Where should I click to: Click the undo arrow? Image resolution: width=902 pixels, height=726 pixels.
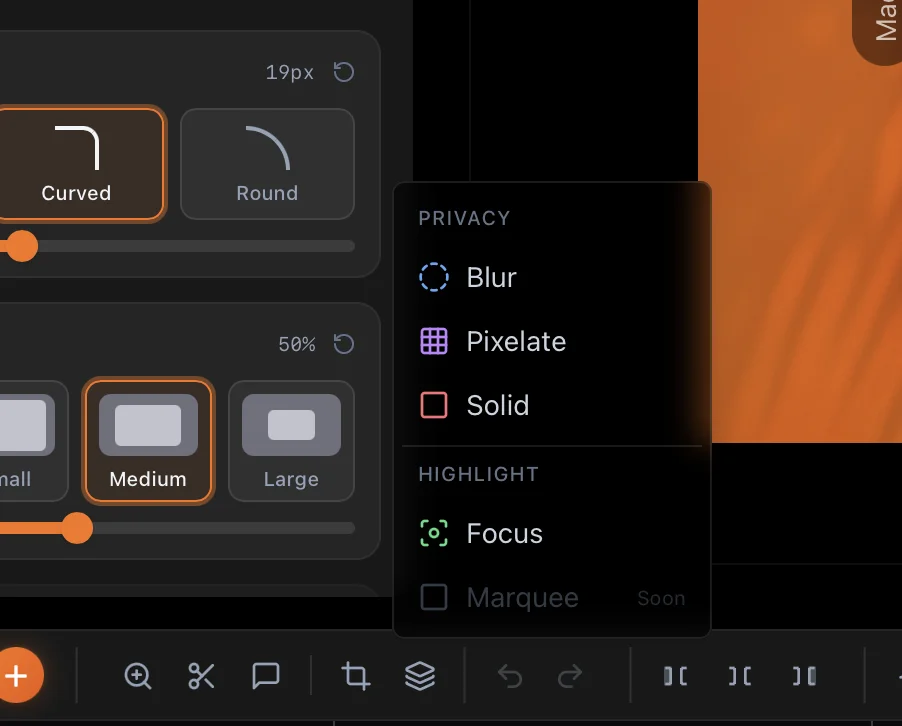tap(510, 676)
